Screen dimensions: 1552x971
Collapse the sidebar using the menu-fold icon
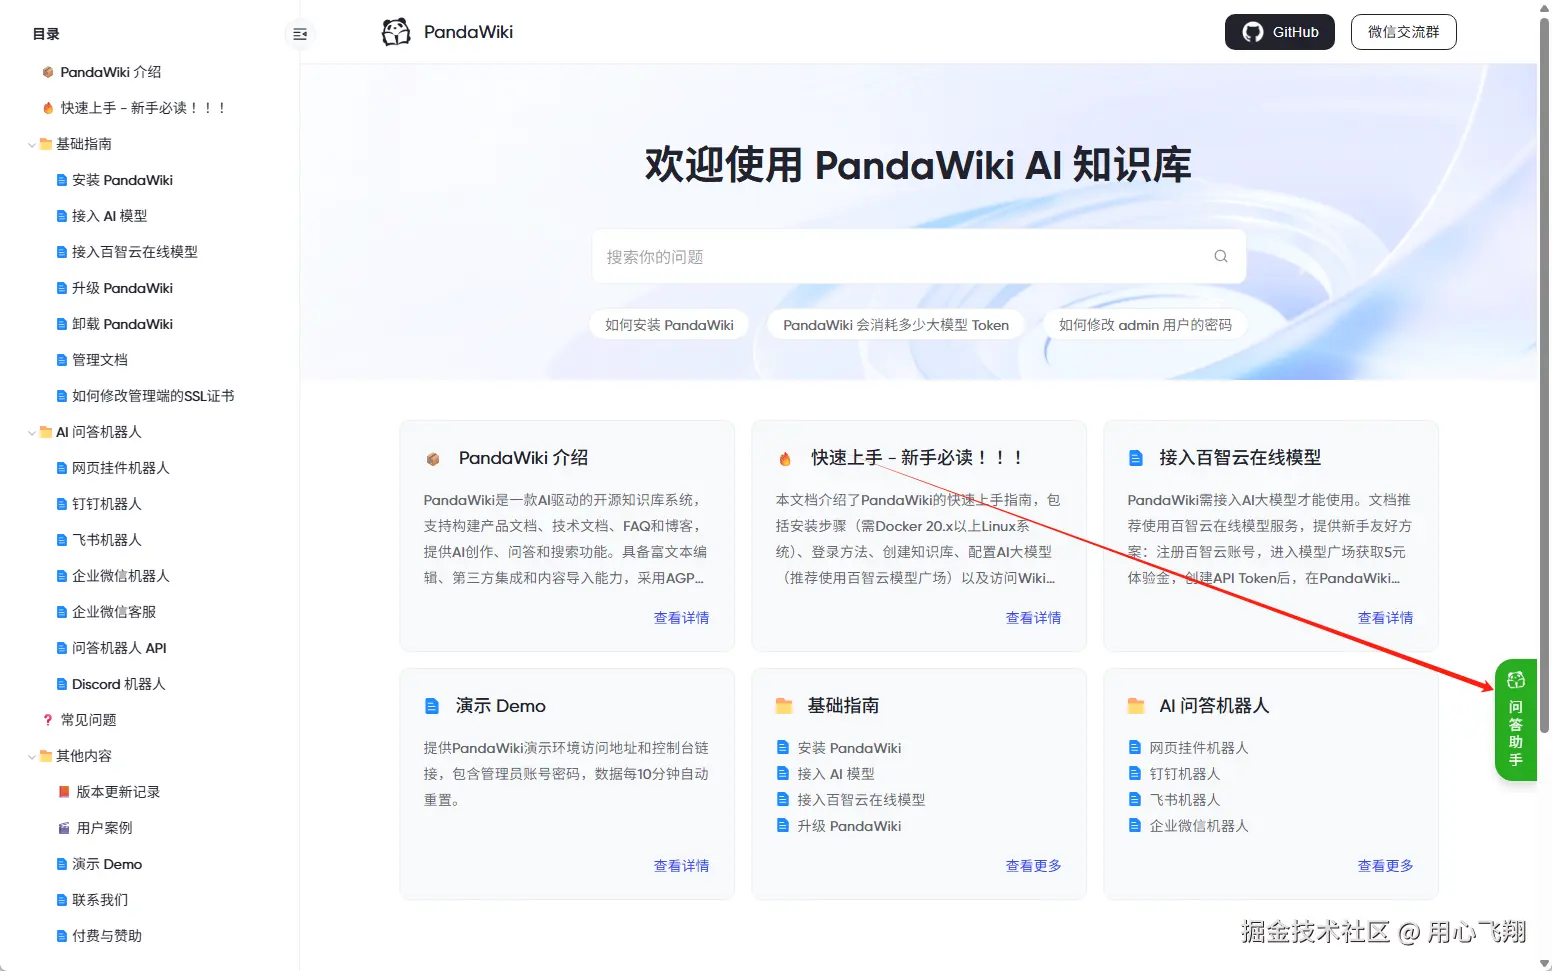(x=299, y=34)
